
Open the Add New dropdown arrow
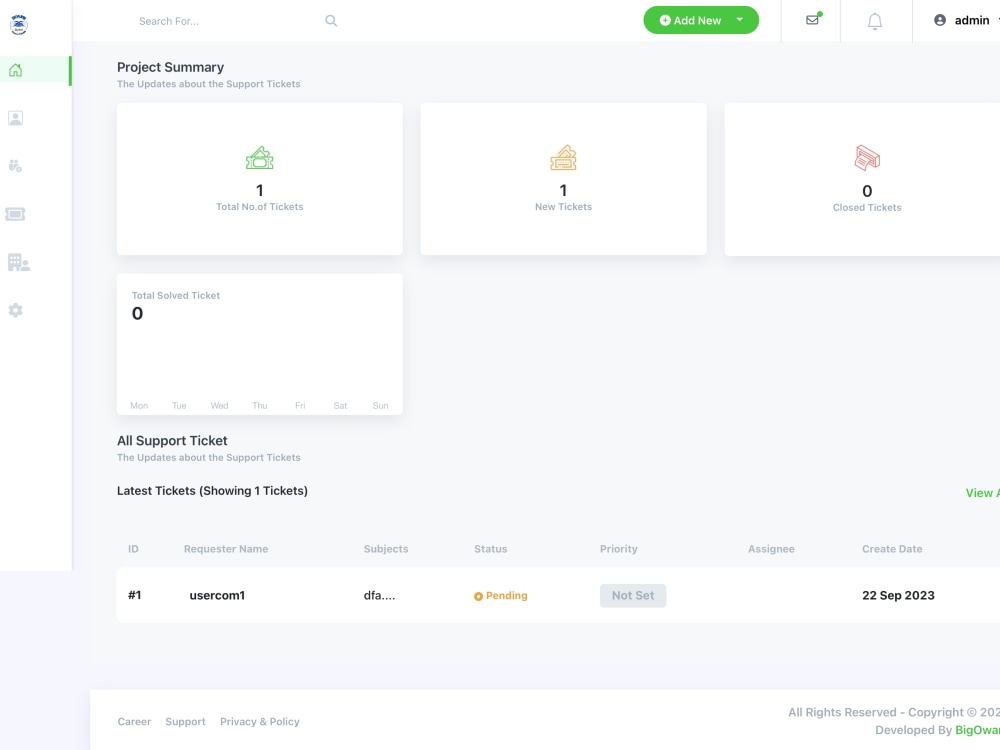(x=740, y=19)
